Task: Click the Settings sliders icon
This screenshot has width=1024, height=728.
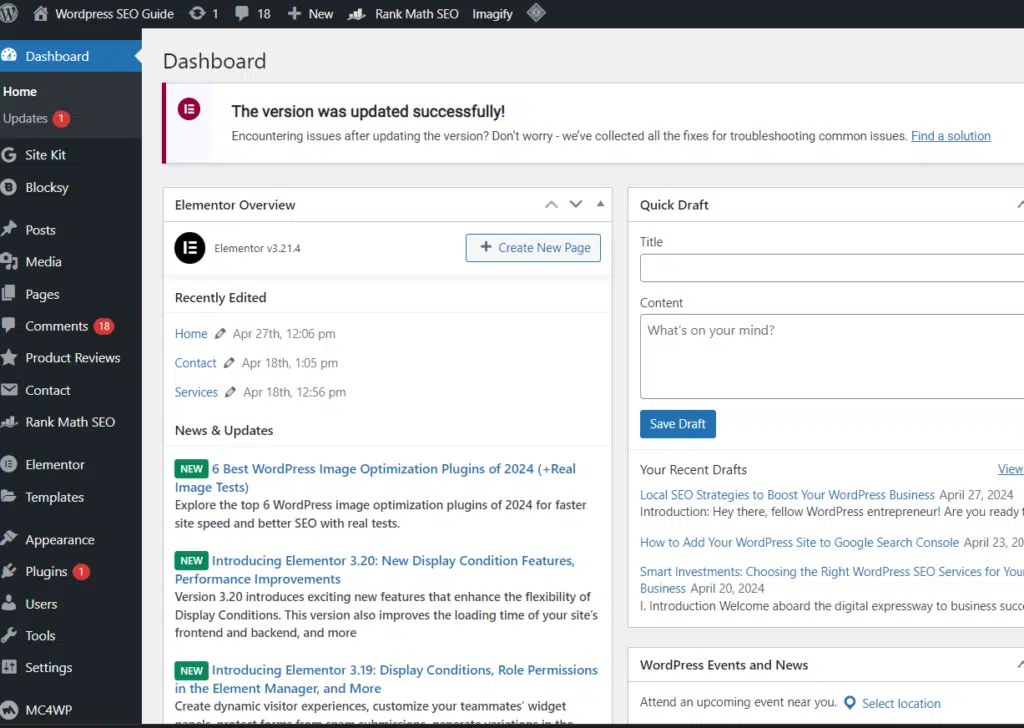Action: (9, 667)
